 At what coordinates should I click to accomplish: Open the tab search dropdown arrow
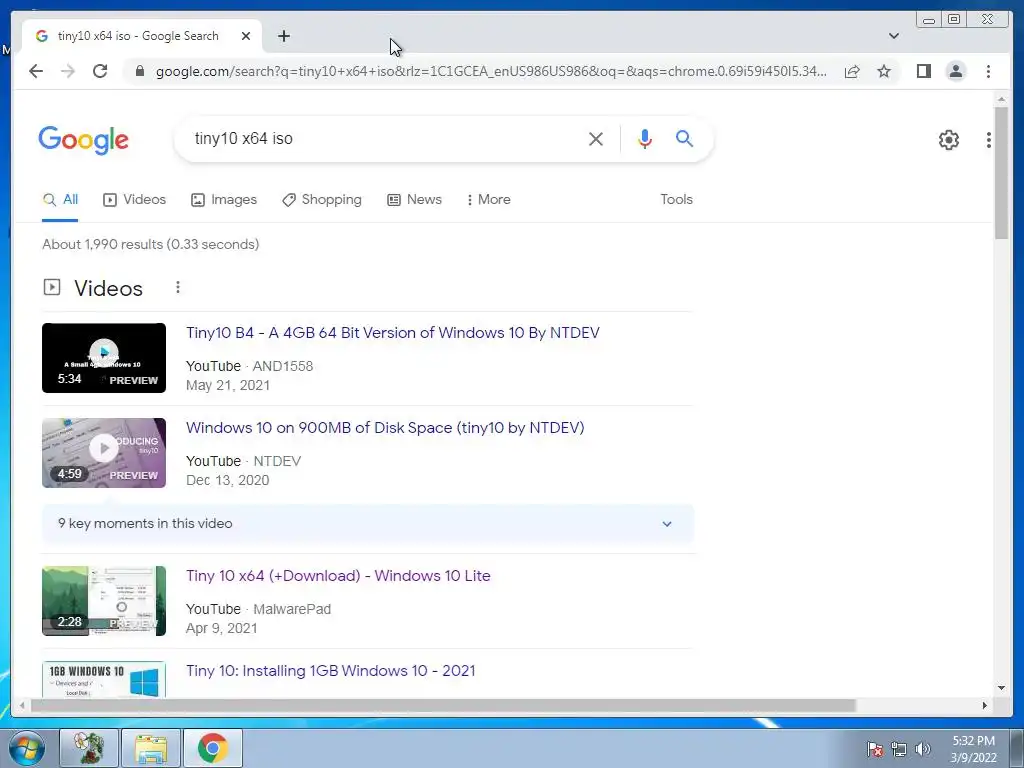click(894, 36)
